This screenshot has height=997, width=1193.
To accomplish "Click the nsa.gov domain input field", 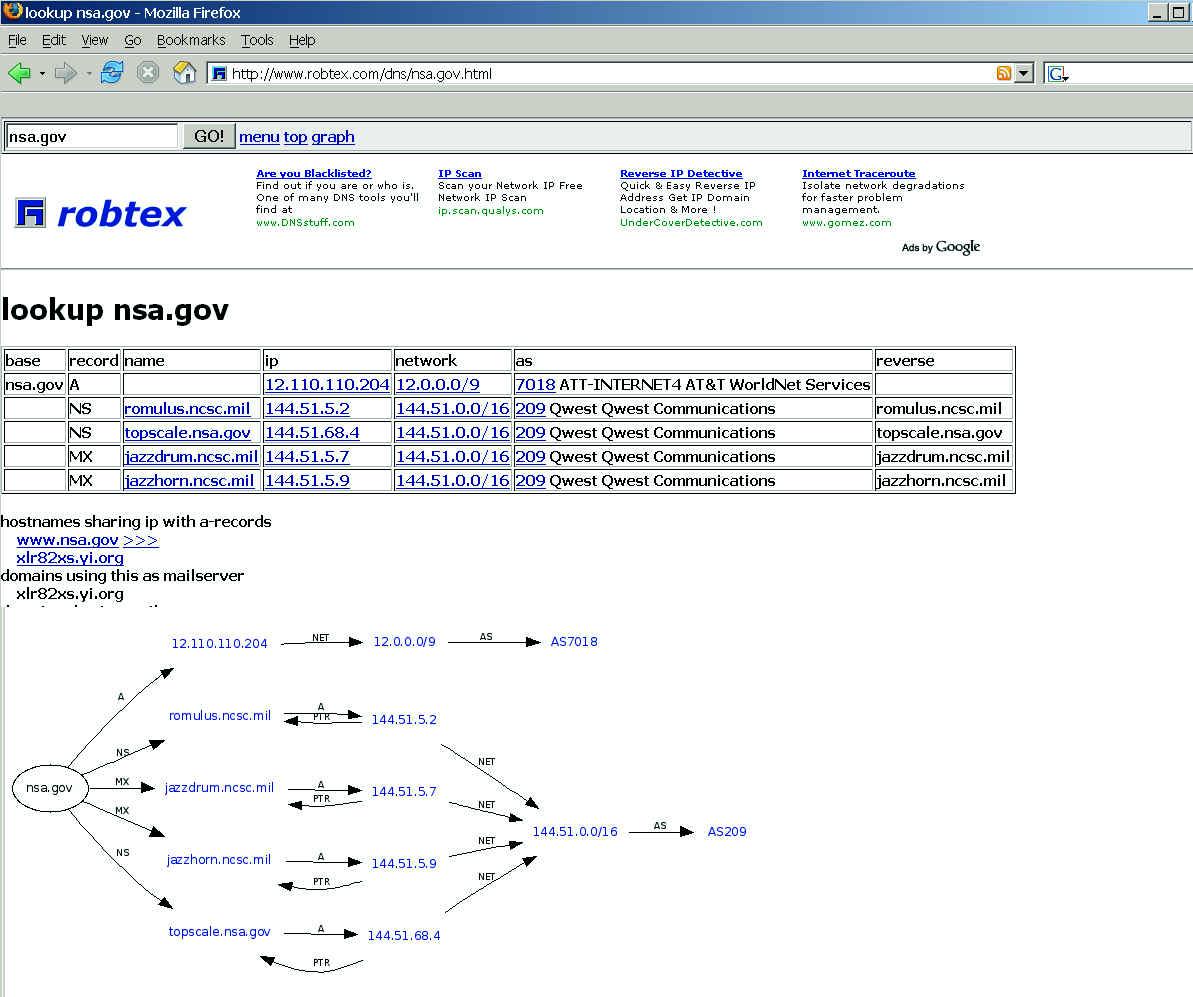I will (91, 136).
